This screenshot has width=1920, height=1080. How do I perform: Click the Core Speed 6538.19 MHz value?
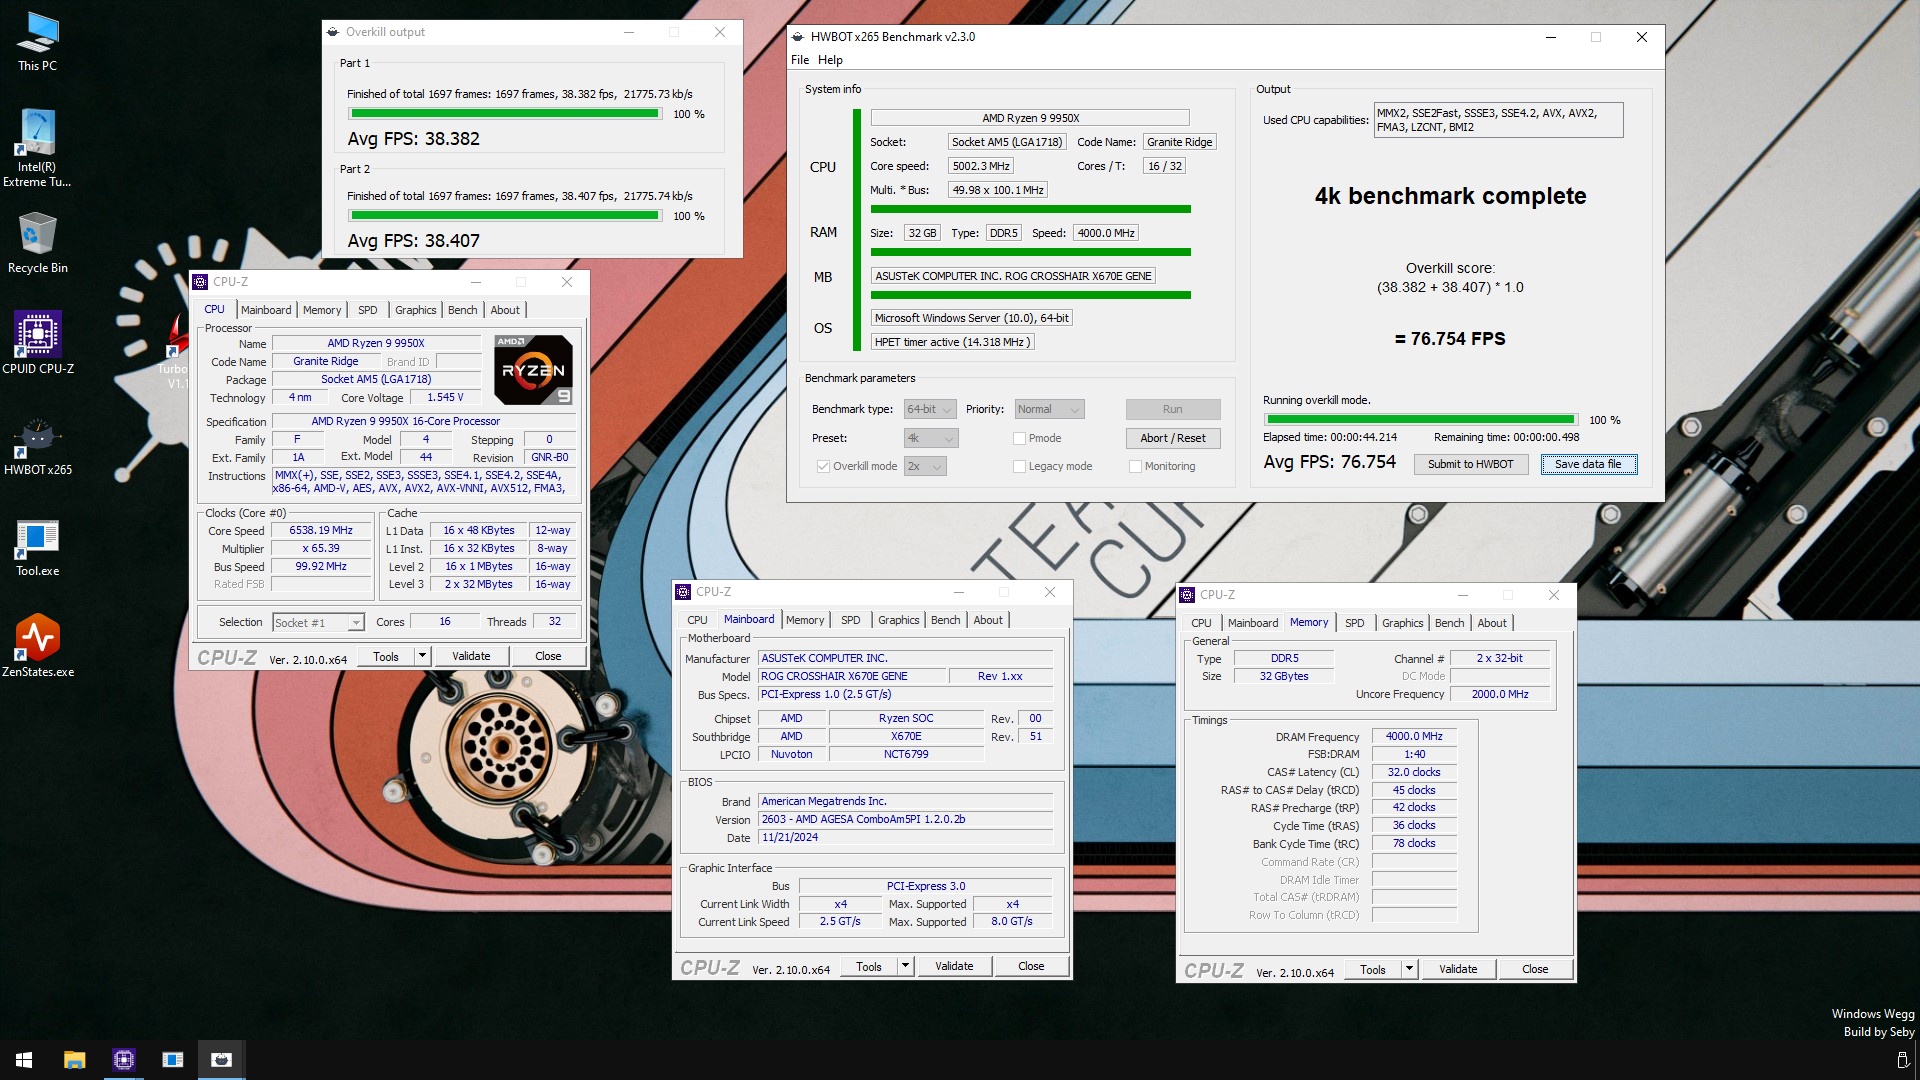pyautogui.click(x=321, y=531)
